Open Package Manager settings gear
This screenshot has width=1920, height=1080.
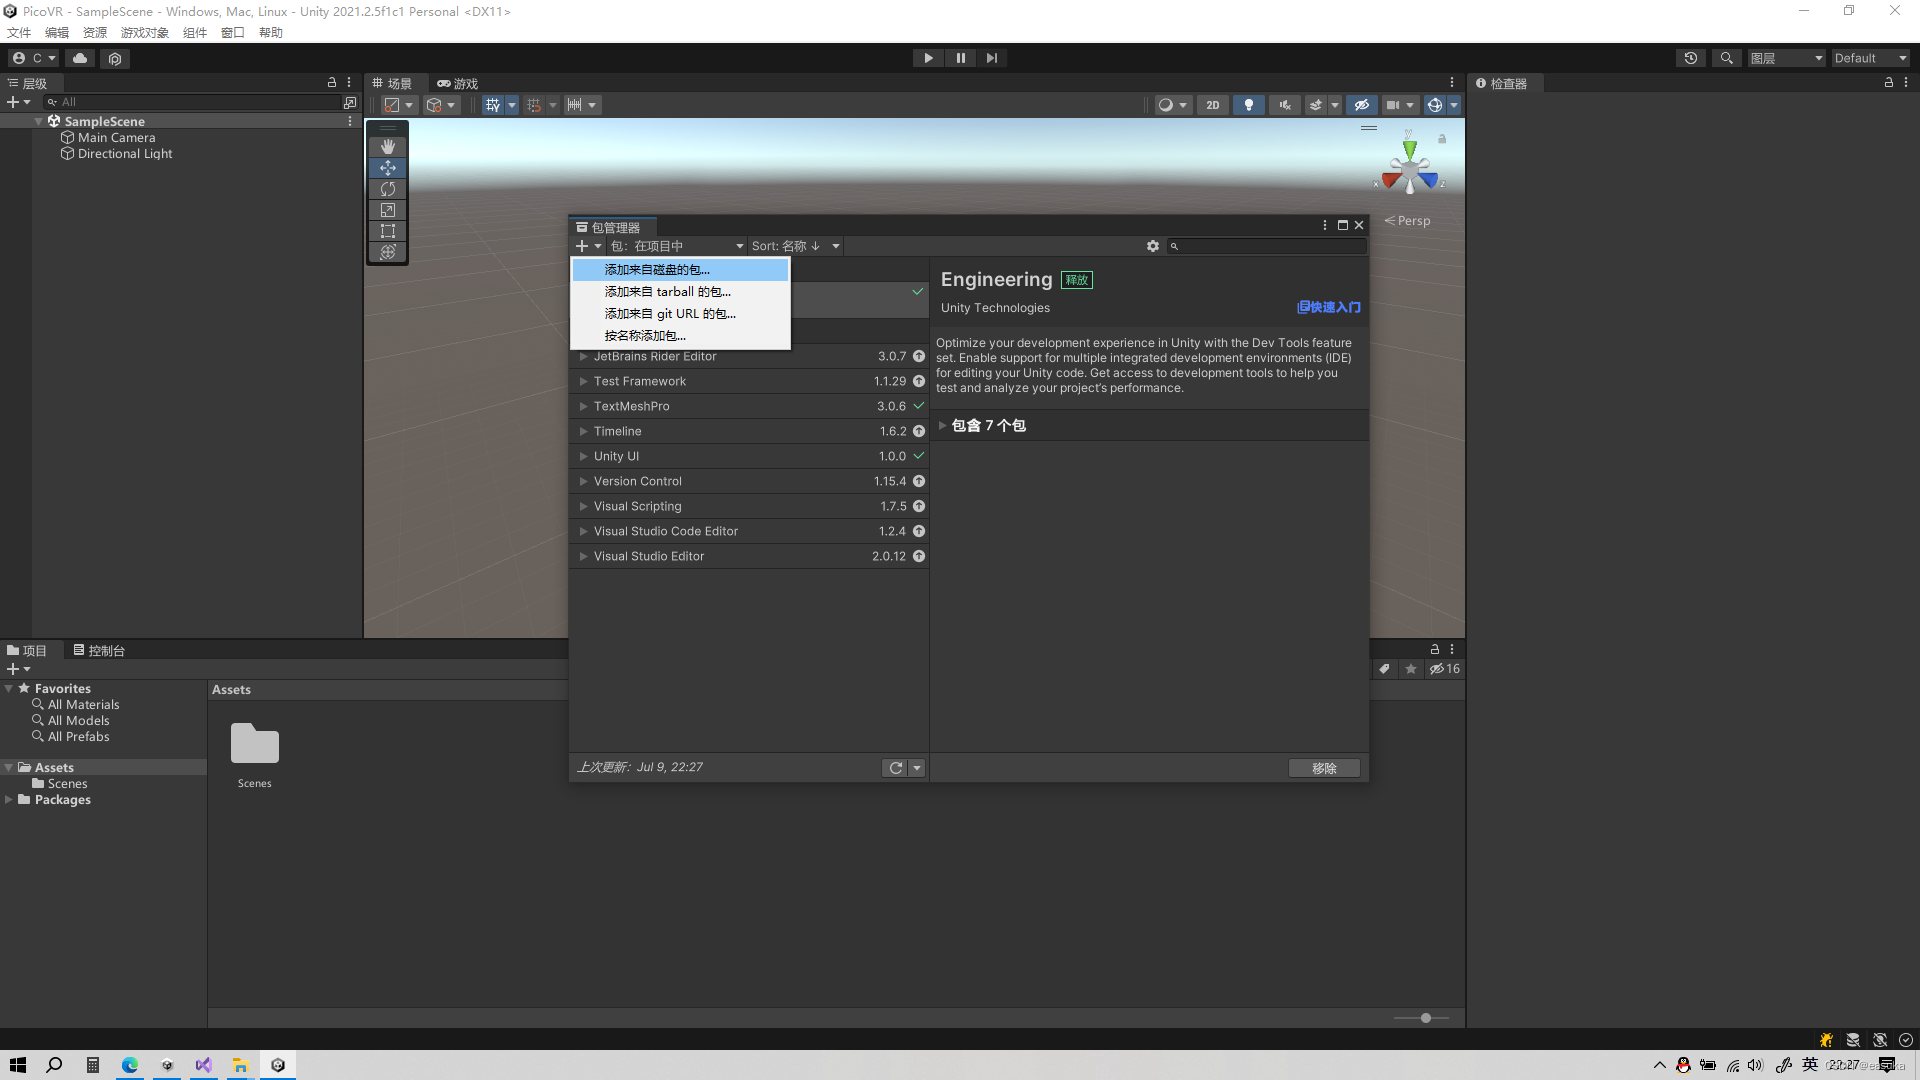[1152, 246]
